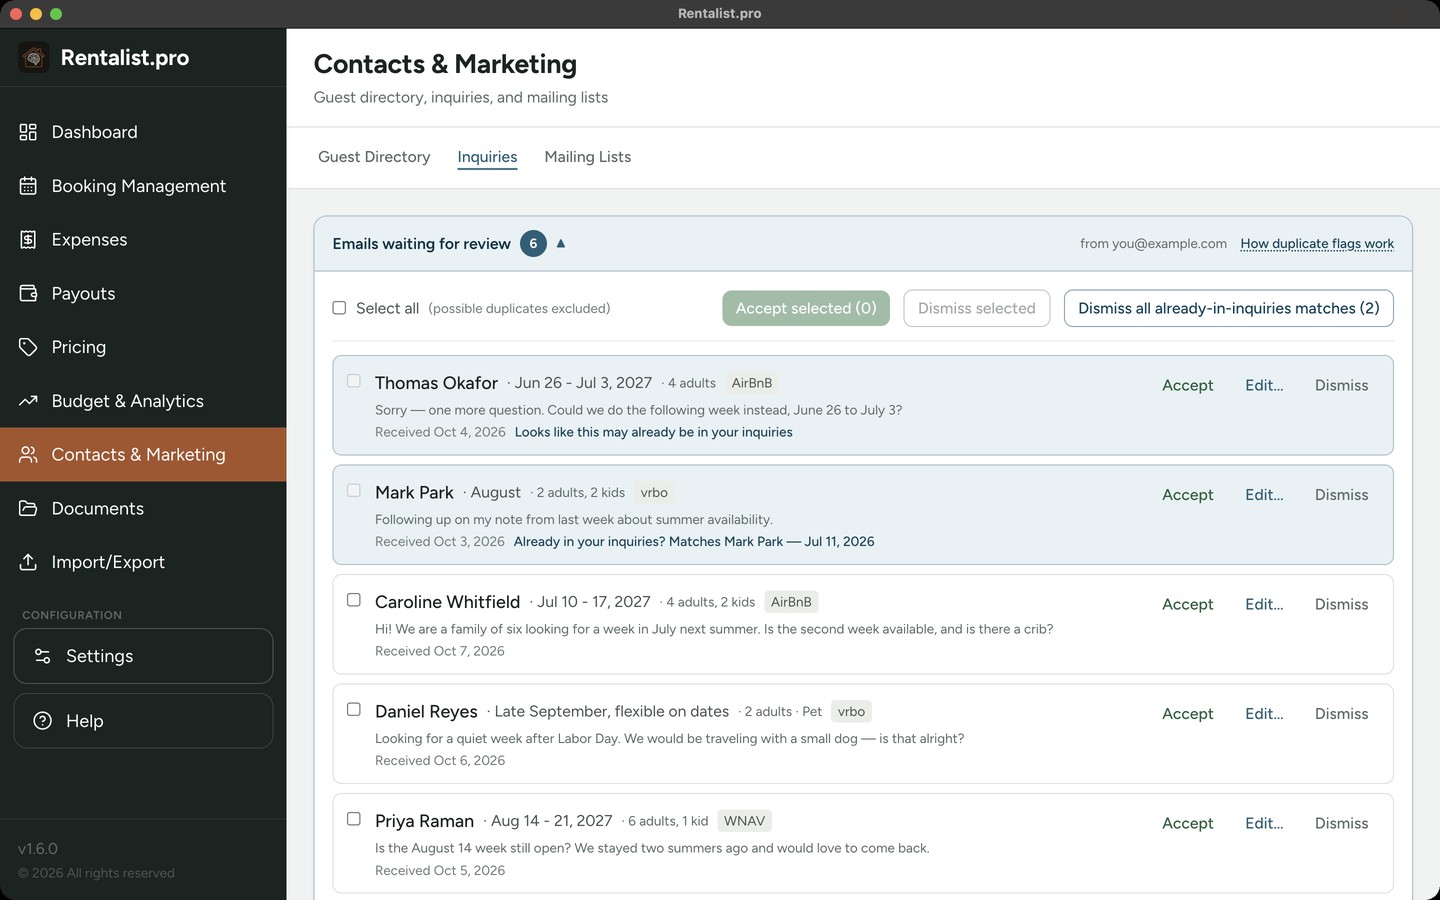The image size is (1440, 900).
Task: Open Dashboard via its grid icon
Action: tap(28, 132)
